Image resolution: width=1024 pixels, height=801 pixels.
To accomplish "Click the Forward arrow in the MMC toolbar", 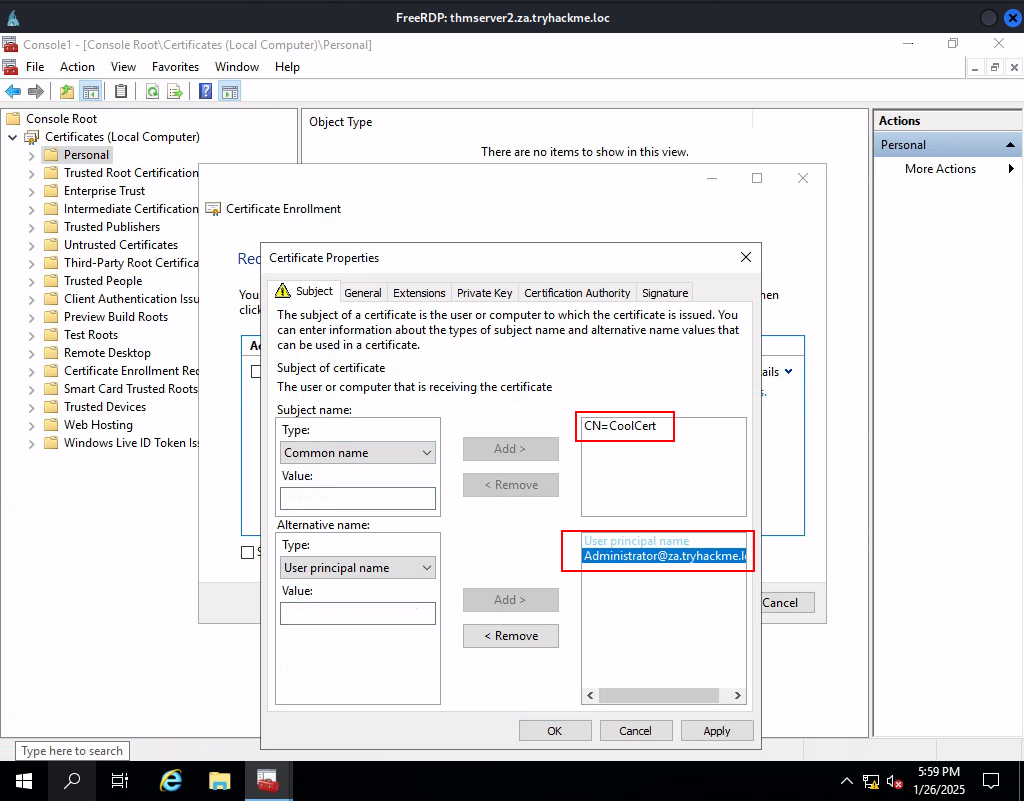I will pos(36,91).
